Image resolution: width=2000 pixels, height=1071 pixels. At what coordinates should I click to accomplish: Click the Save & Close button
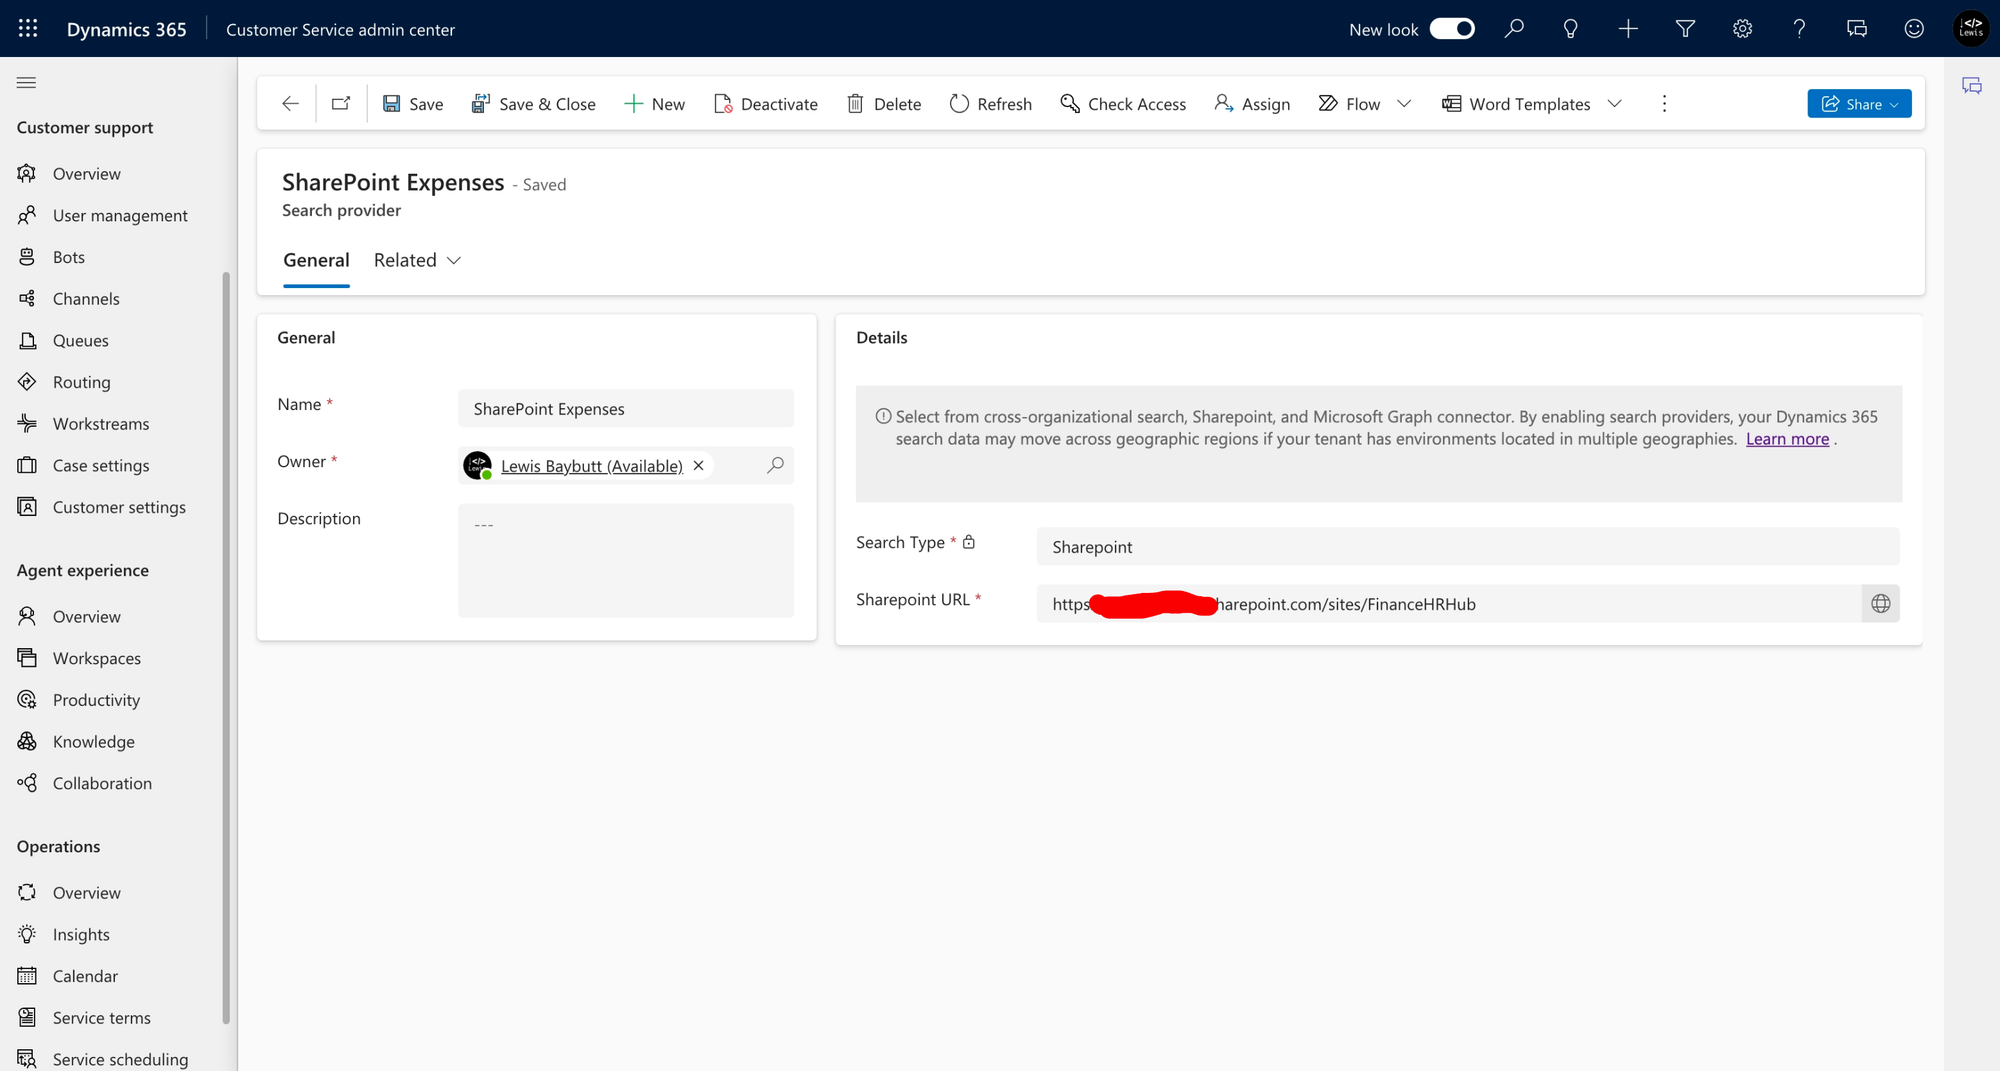[533, 104]
